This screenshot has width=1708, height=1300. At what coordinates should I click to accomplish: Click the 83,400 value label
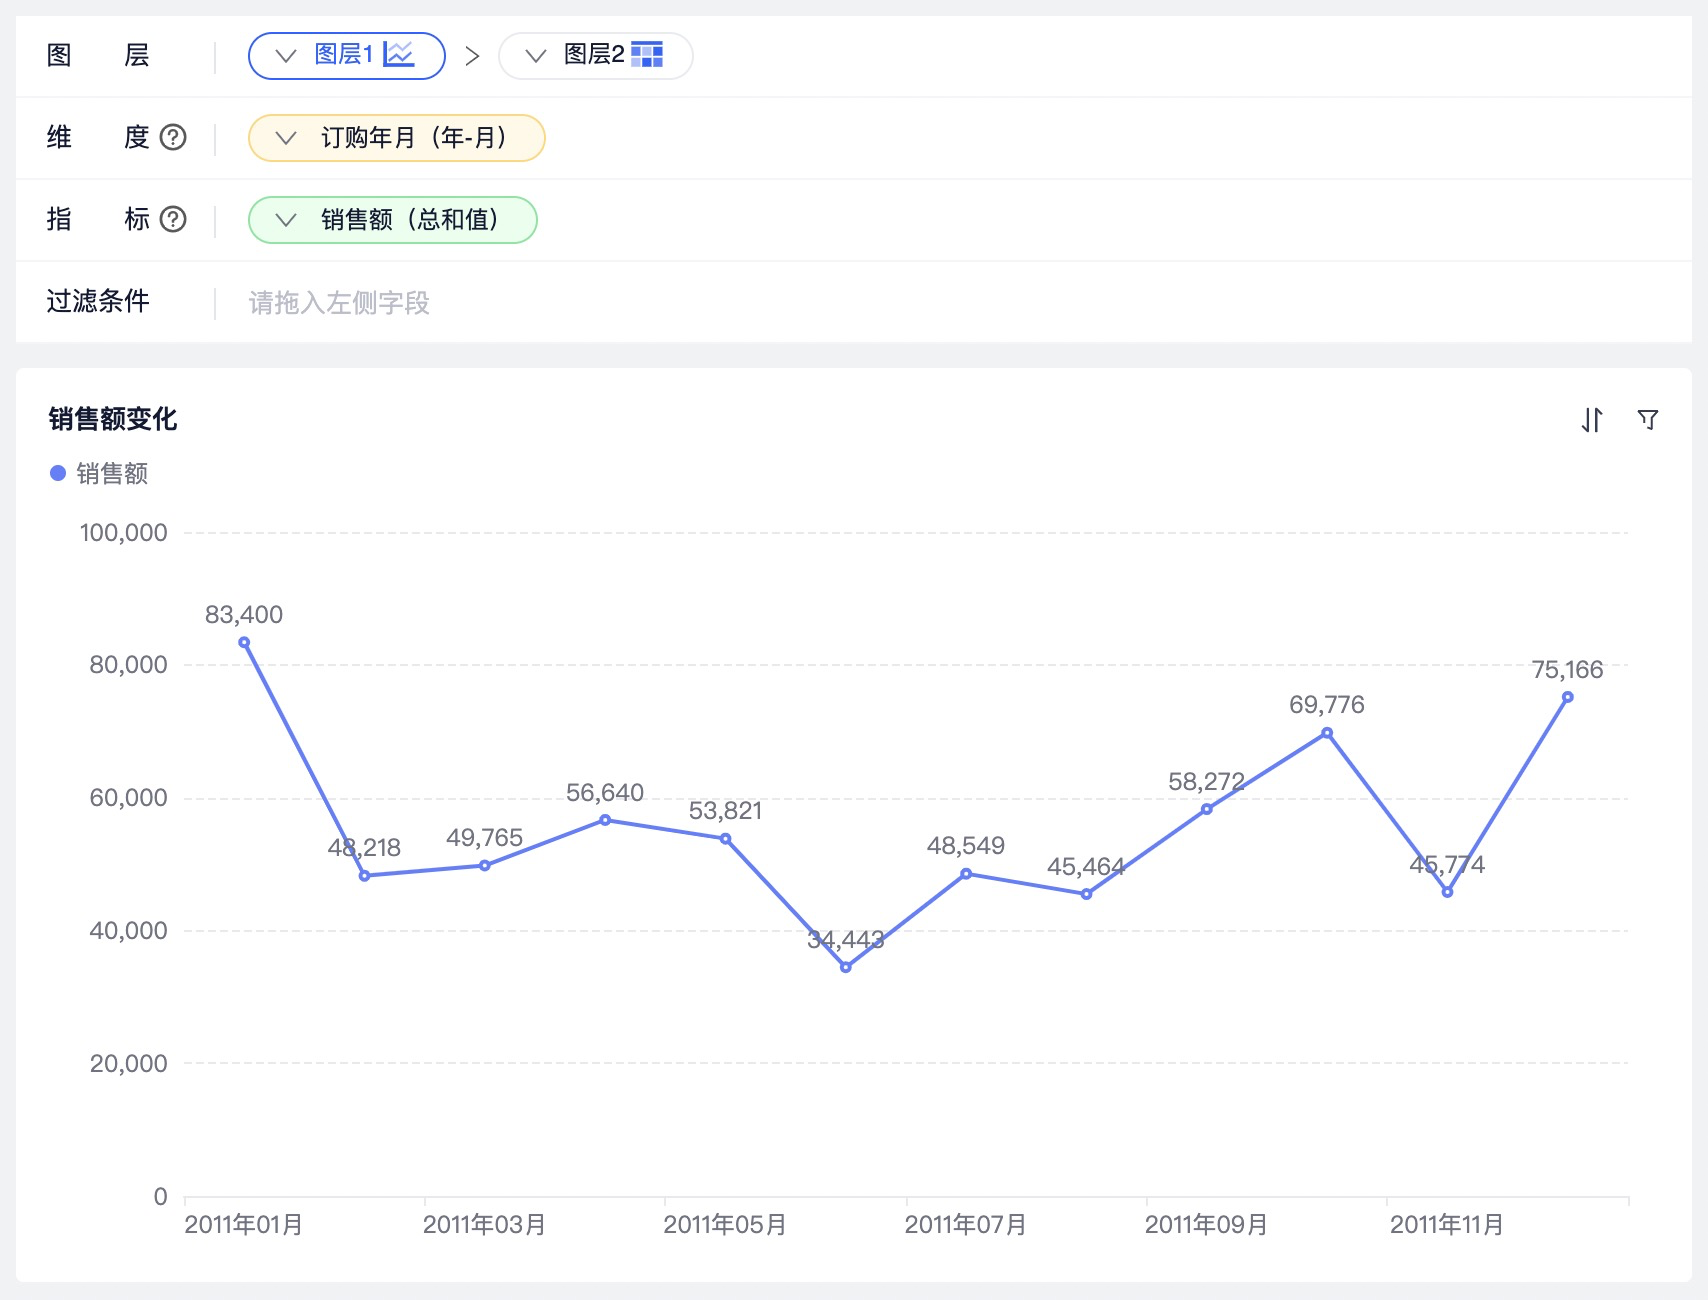pos(244,614)
